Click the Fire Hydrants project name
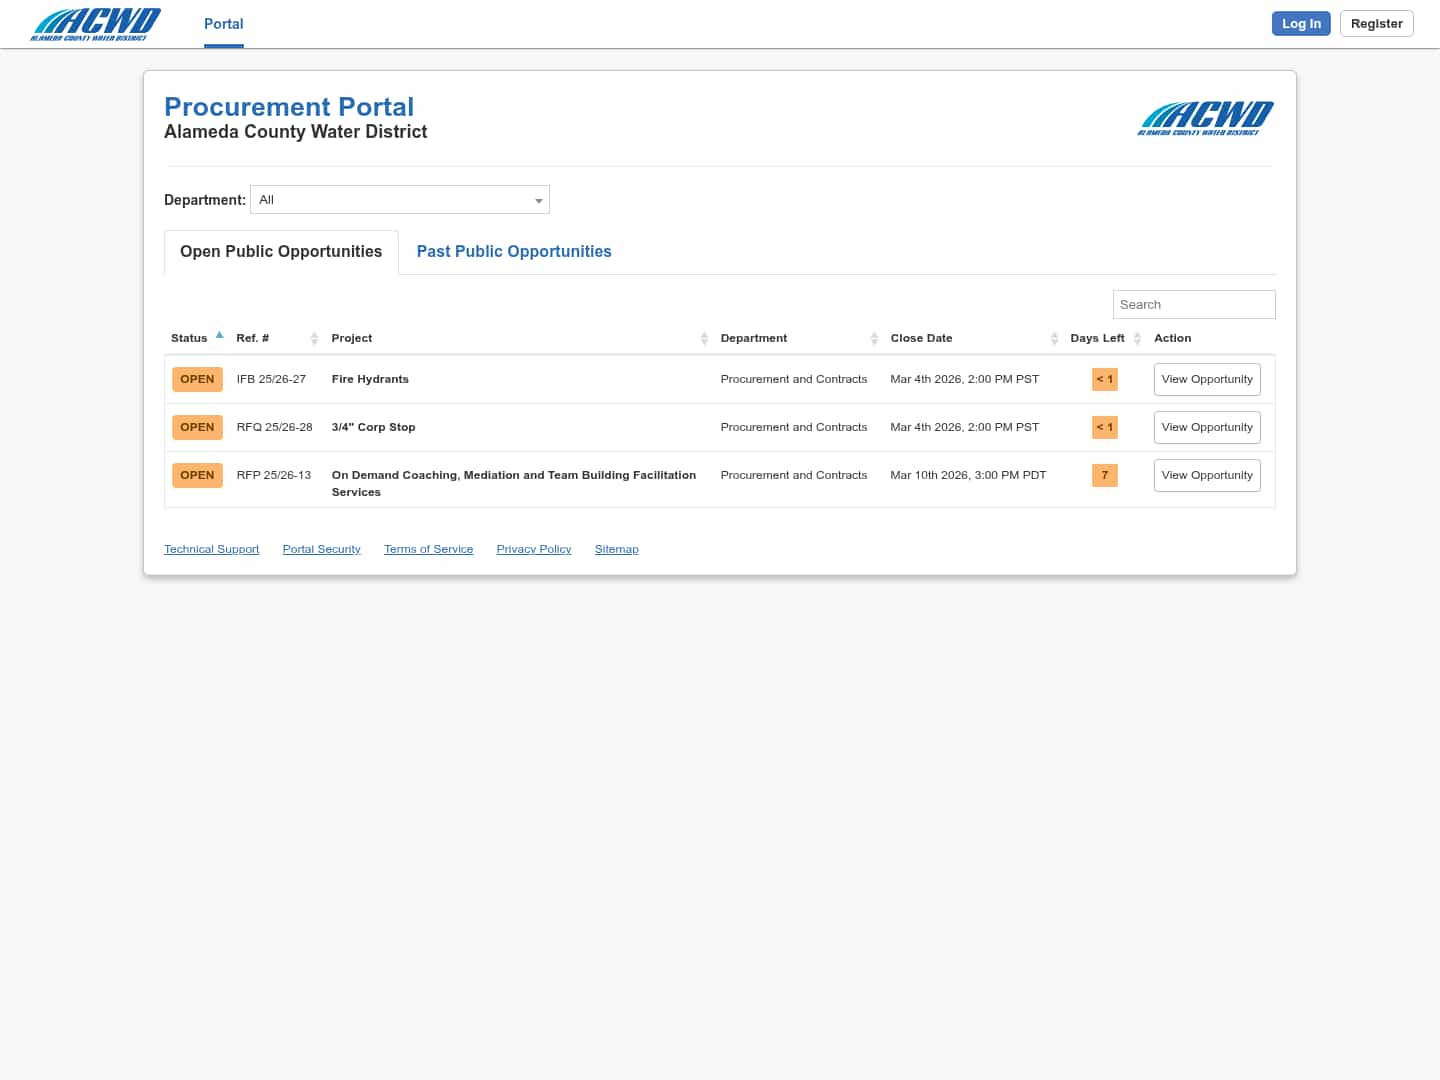Screen dimensions: 1440x1080 (x=370, y=380)
